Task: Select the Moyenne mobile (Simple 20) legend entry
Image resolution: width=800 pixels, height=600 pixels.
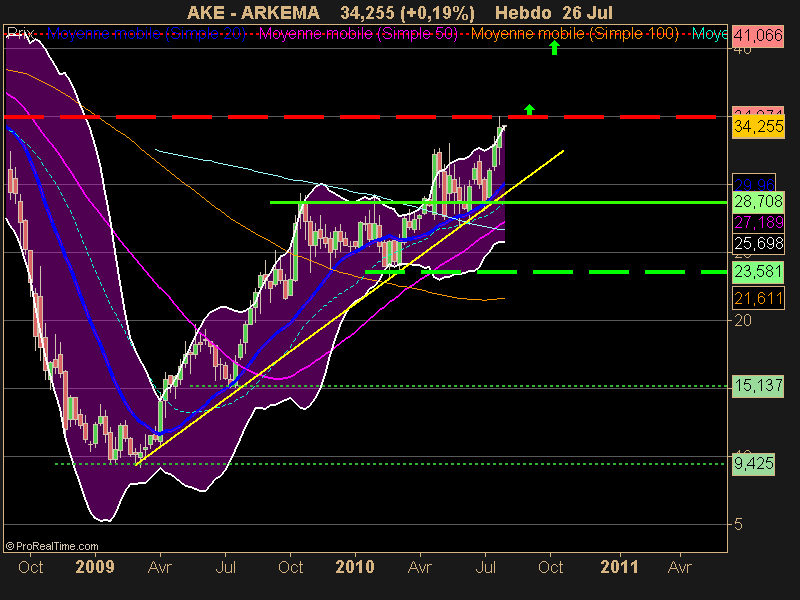Action: click(x=146, y=34)
